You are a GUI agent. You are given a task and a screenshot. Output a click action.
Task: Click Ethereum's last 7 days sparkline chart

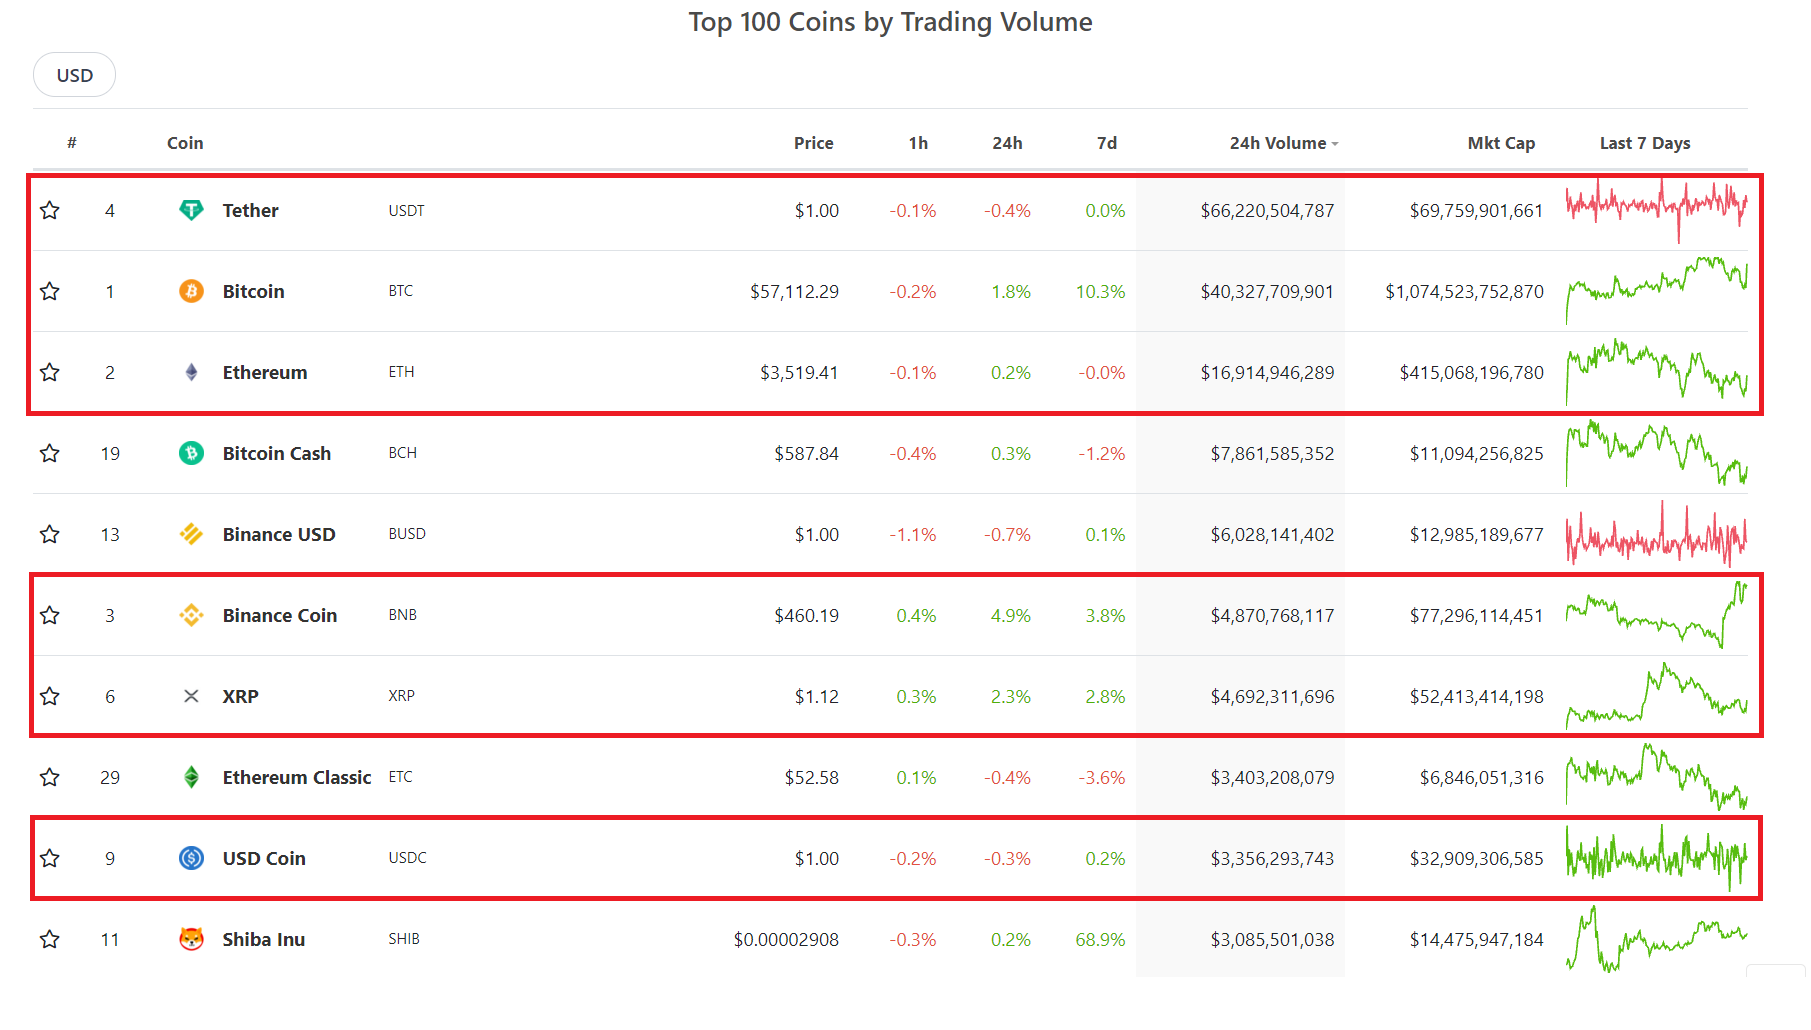point(1655,371)
